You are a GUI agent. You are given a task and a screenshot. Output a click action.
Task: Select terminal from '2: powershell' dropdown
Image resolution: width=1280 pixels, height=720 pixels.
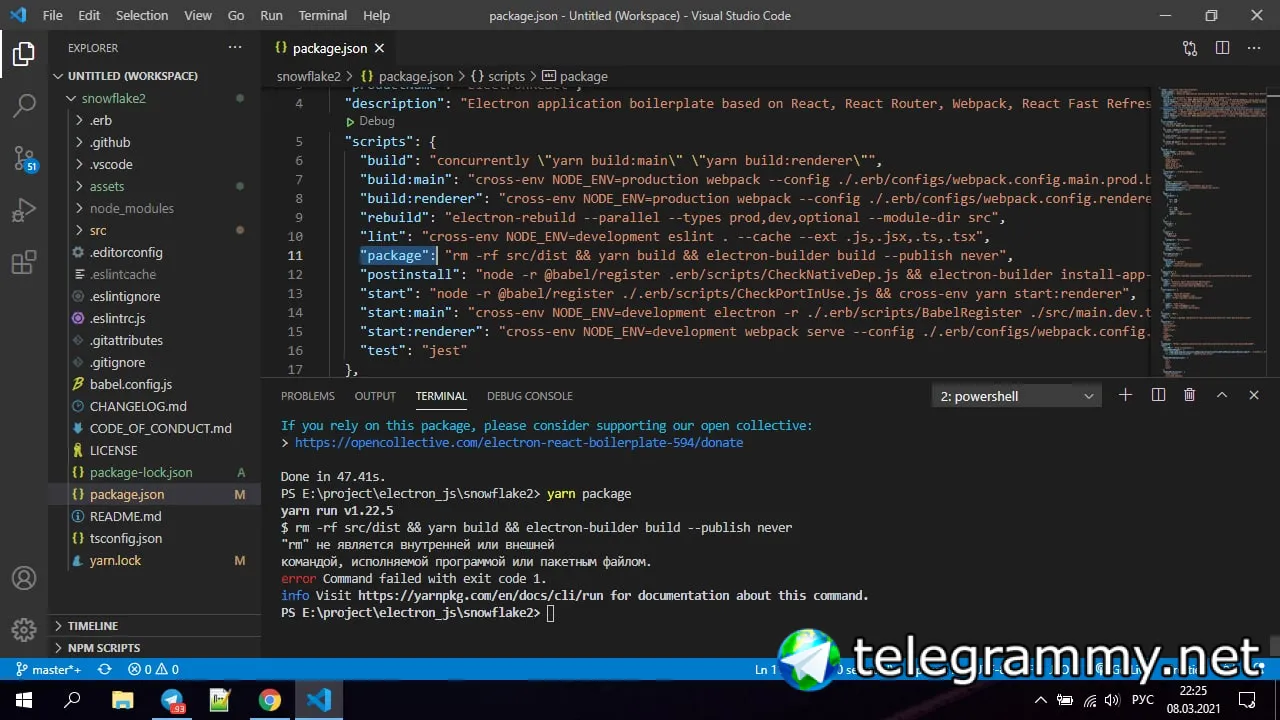pyautogui.click(x=1017, y=396)
